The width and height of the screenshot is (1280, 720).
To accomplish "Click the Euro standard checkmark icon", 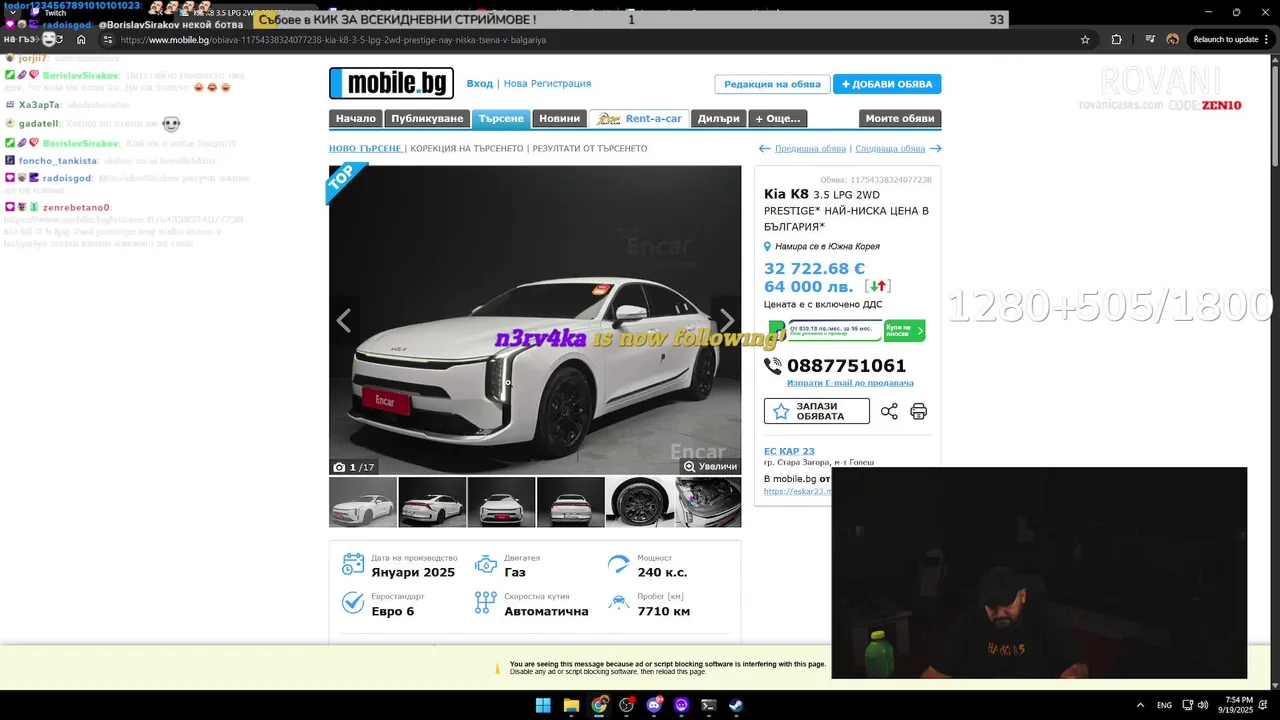I will point(353,603).
